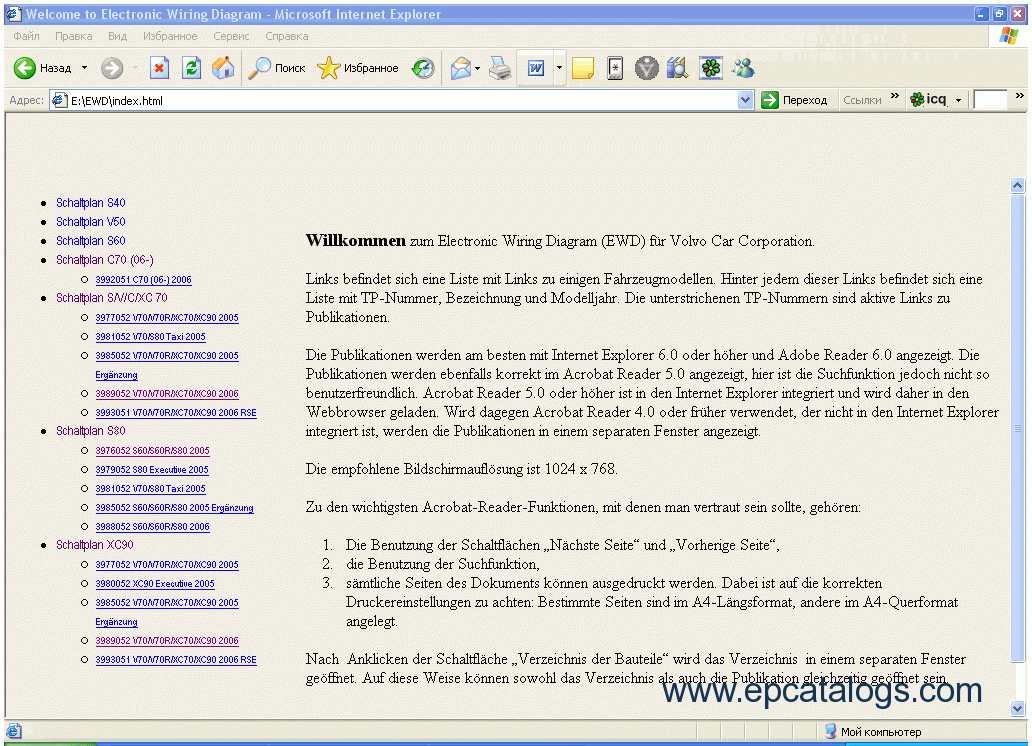1032x746 pixels.
Task: Open publication 3992051 C70 (06-) 2006
Action: pyautogui.click(x=143, y=280)
